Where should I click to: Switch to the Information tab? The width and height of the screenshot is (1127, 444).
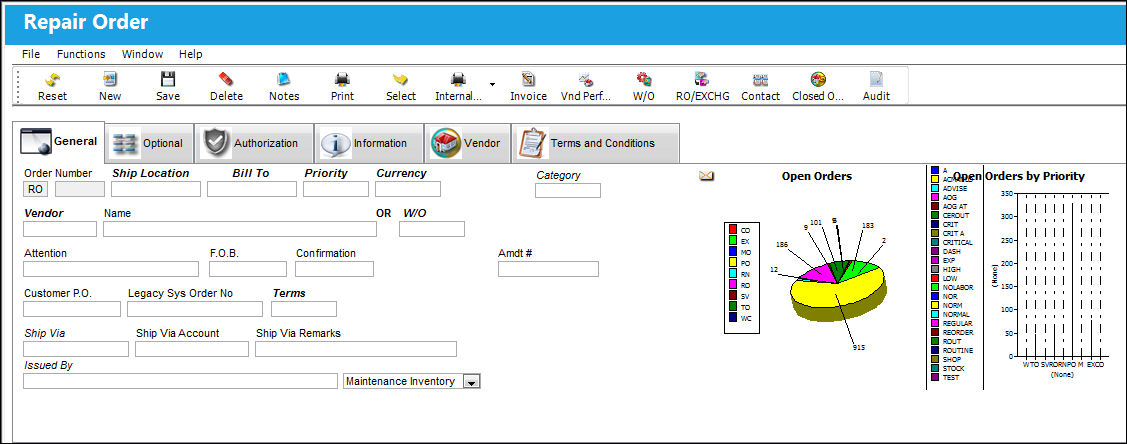(x=369, y=143)
